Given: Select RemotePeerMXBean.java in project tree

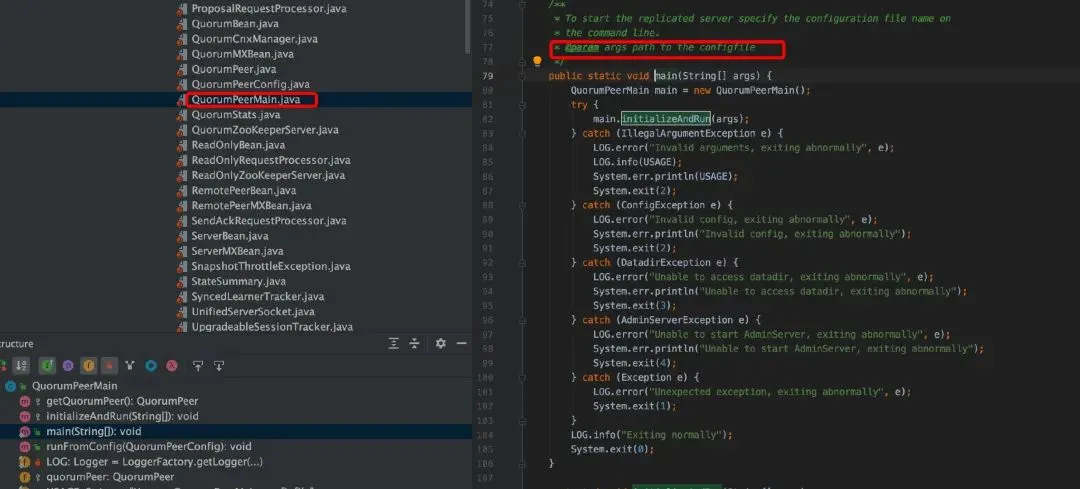Looking at the screenshot, I should pos(251,206).
